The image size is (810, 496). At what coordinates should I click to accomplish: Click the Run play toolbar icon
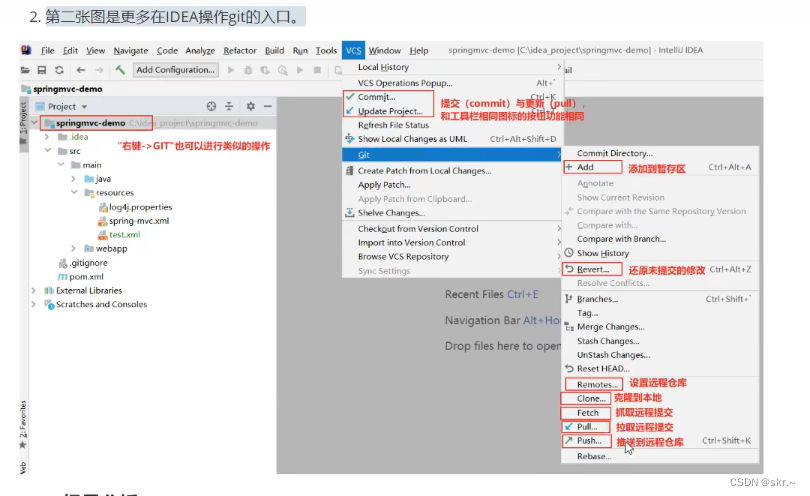[231, 70]
